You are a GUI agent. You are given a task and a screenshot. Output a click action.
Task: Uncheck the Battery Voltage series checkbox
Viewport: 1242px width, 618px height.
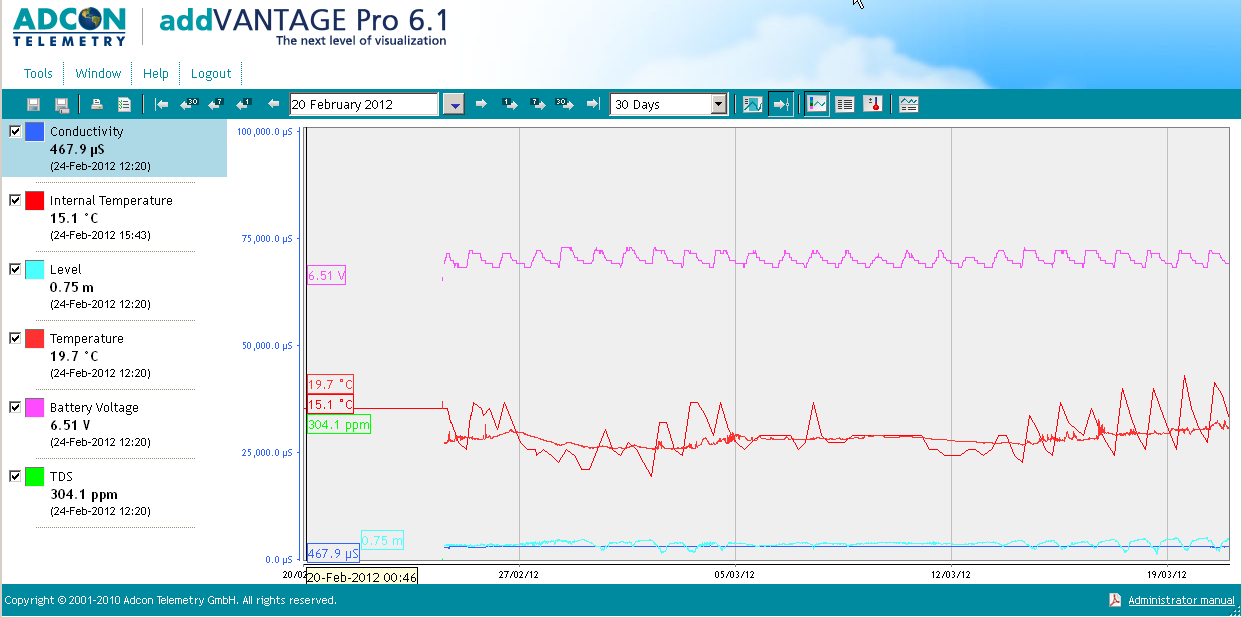[15, 407]
